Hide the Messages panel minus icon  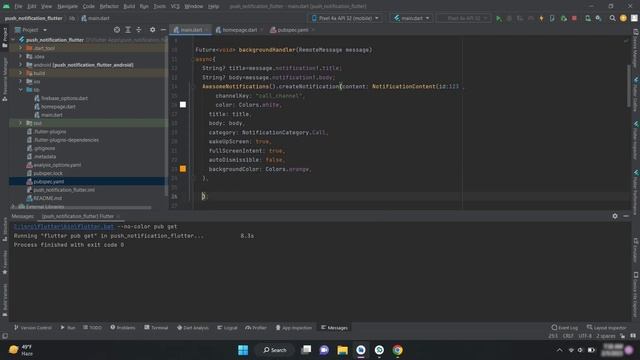click(x=626, y=216)
